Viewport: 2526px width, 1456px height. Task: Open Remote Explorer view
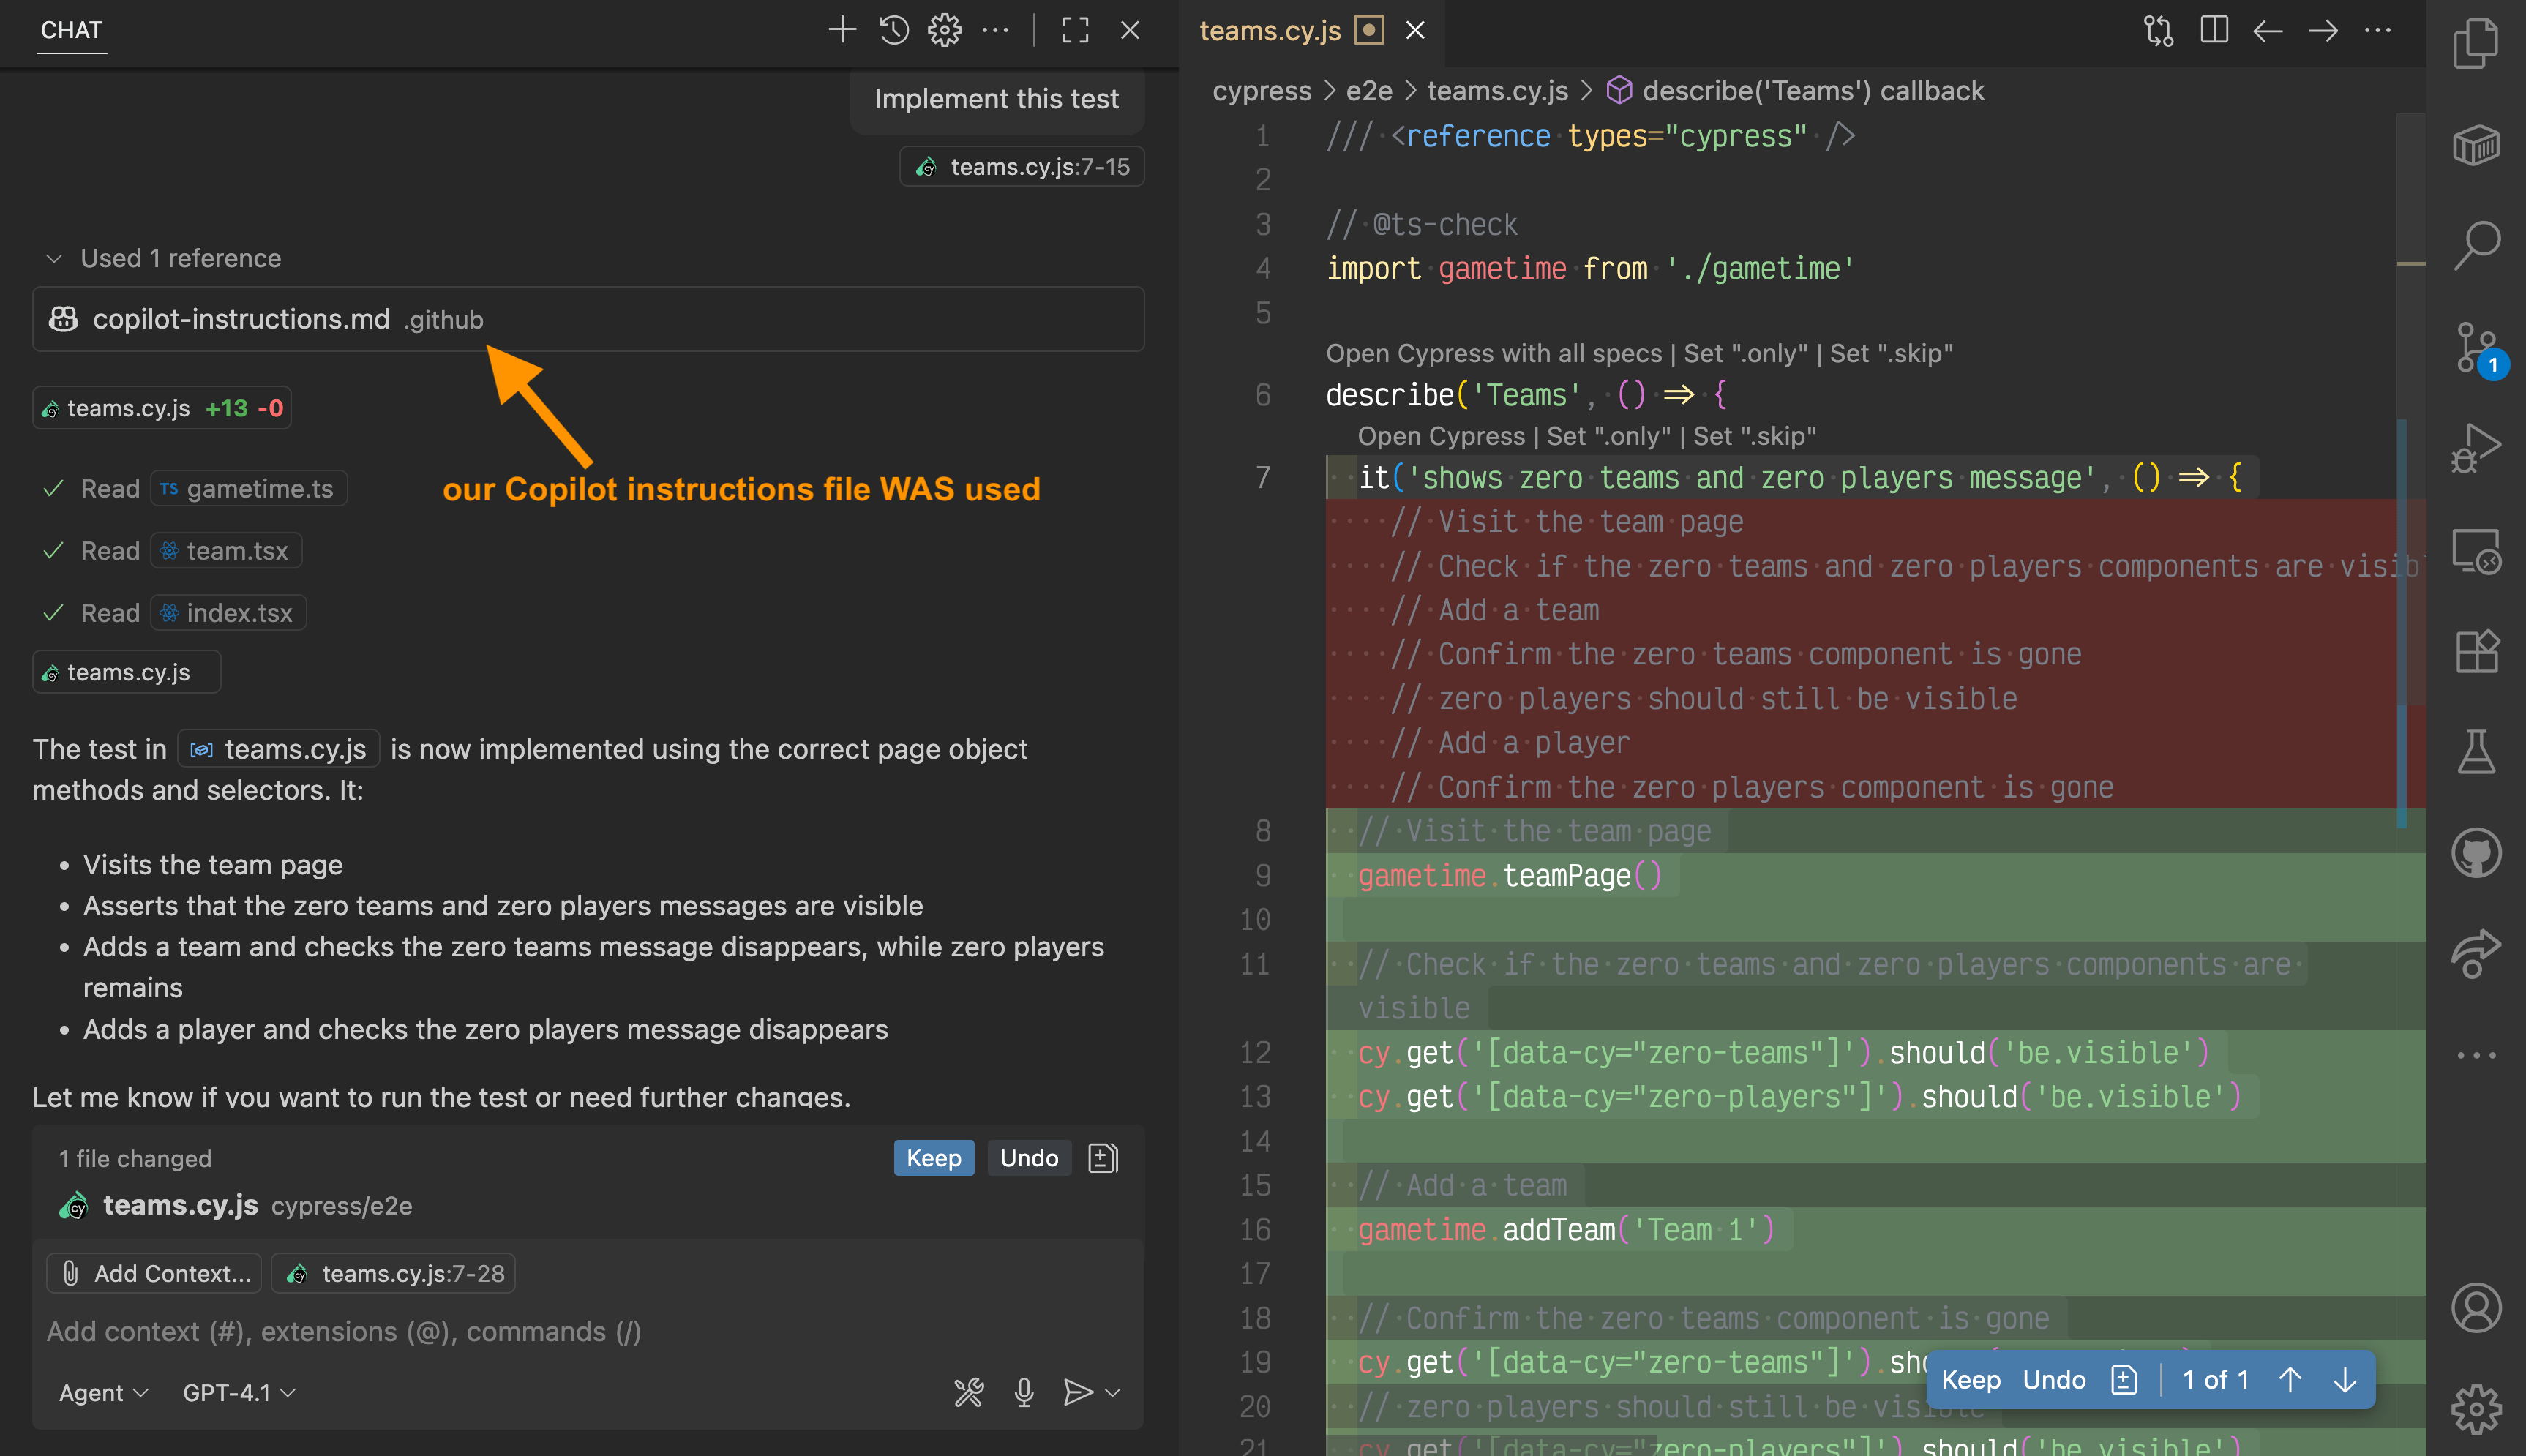(x=2476, y=550)
